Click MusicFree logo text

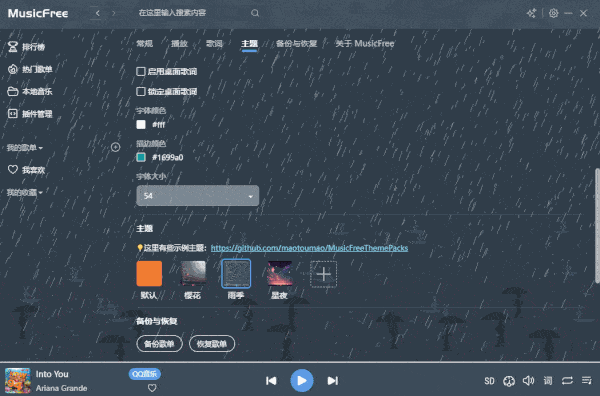(x=38, y=13)
